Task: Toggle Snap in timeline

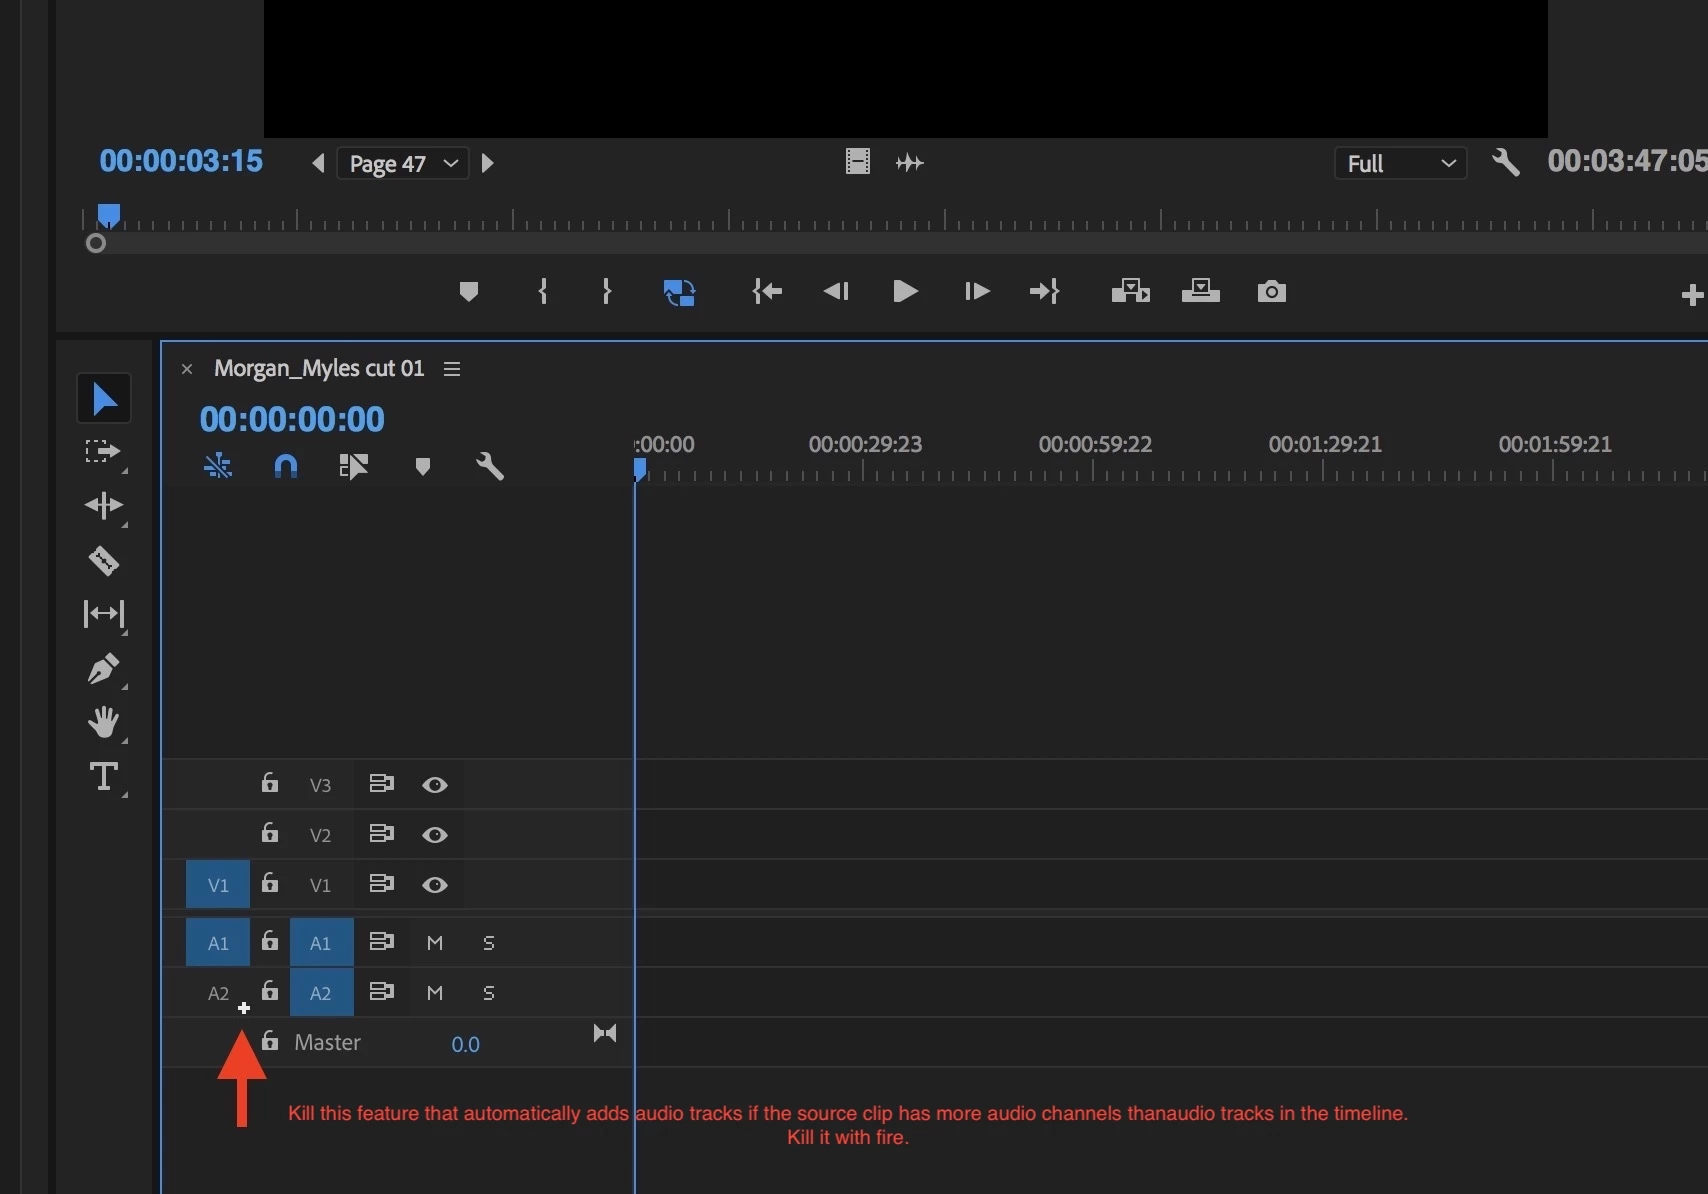Action: pyautogui.click(x=286, y=466)
